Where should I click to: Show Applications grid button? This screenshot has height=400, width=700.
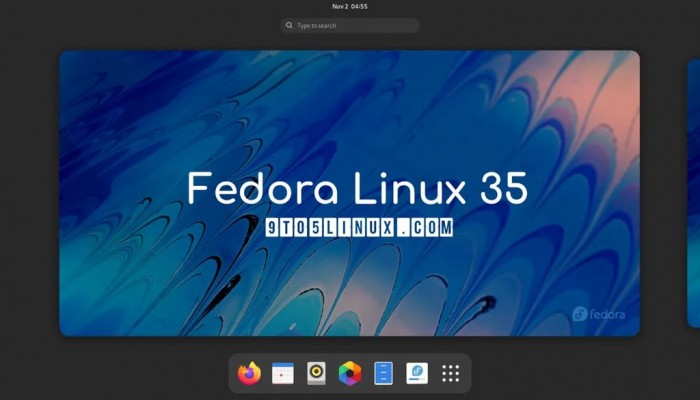[x=450, y=373]
